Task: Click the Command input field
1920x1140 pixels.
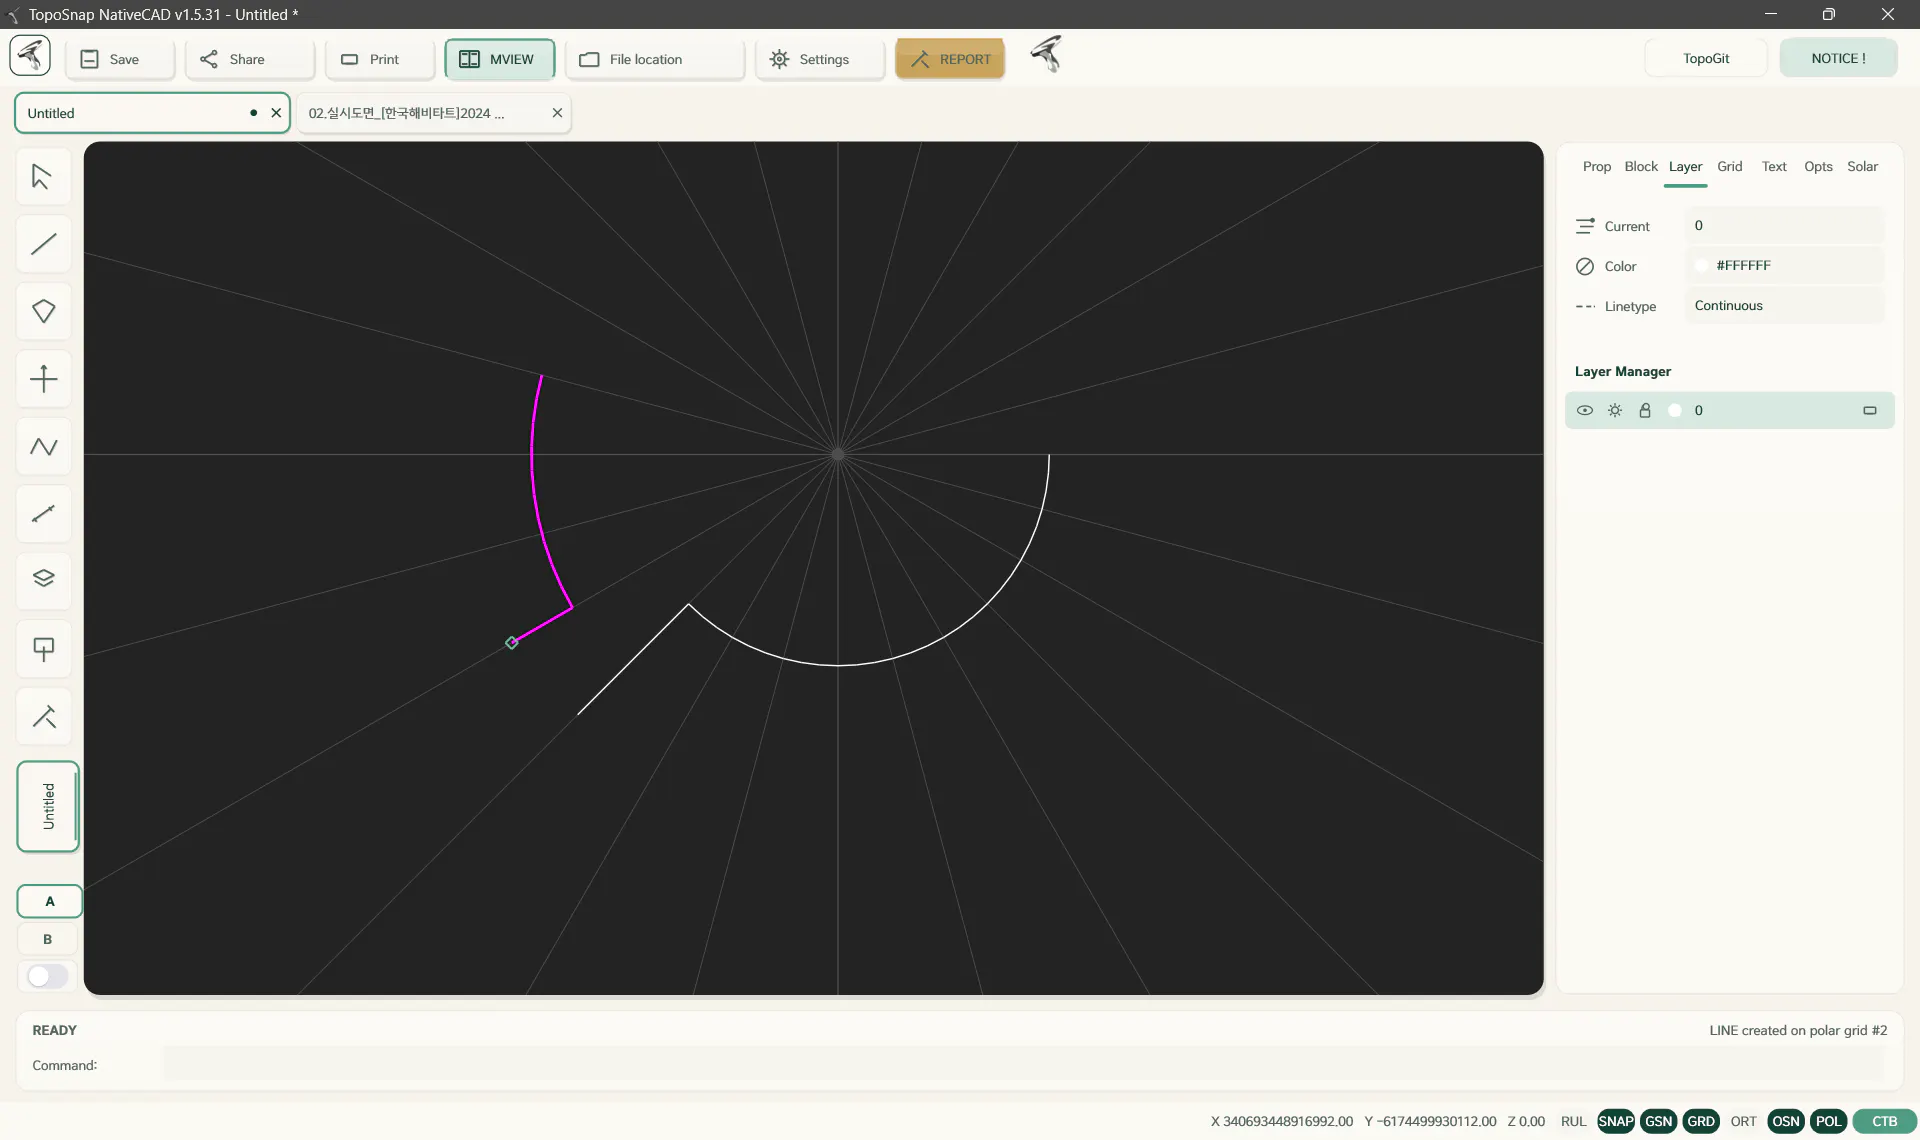Action: (x=1023, y=1065)
